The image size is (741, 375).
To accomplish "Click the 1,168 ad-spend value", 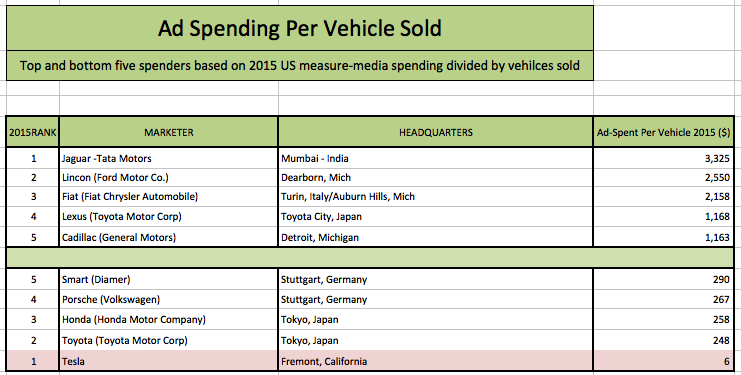I will [x=663, y=217].
